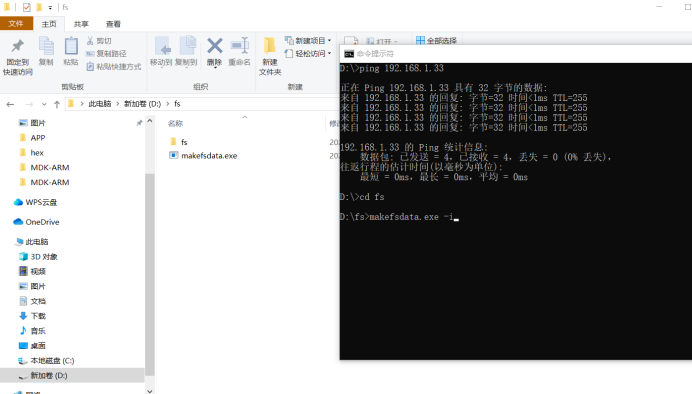Open Videos folder in sidebar
This screenshot has height=394, width=692.
pos(32,271)
